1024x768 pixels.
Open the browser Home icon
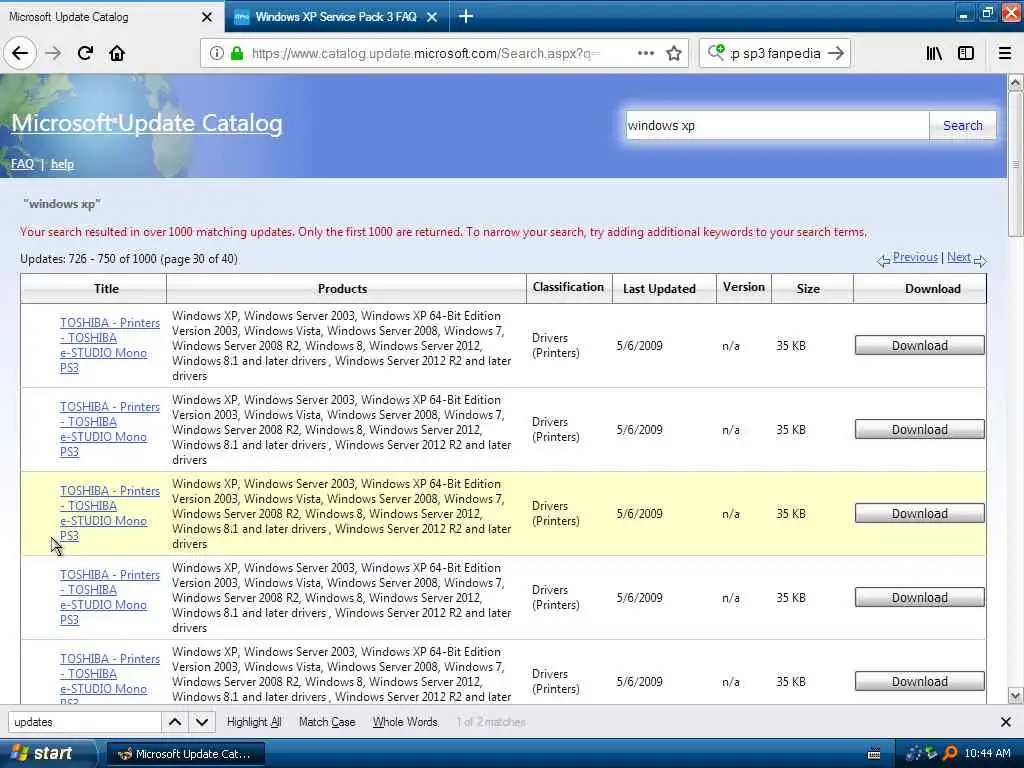117,53
